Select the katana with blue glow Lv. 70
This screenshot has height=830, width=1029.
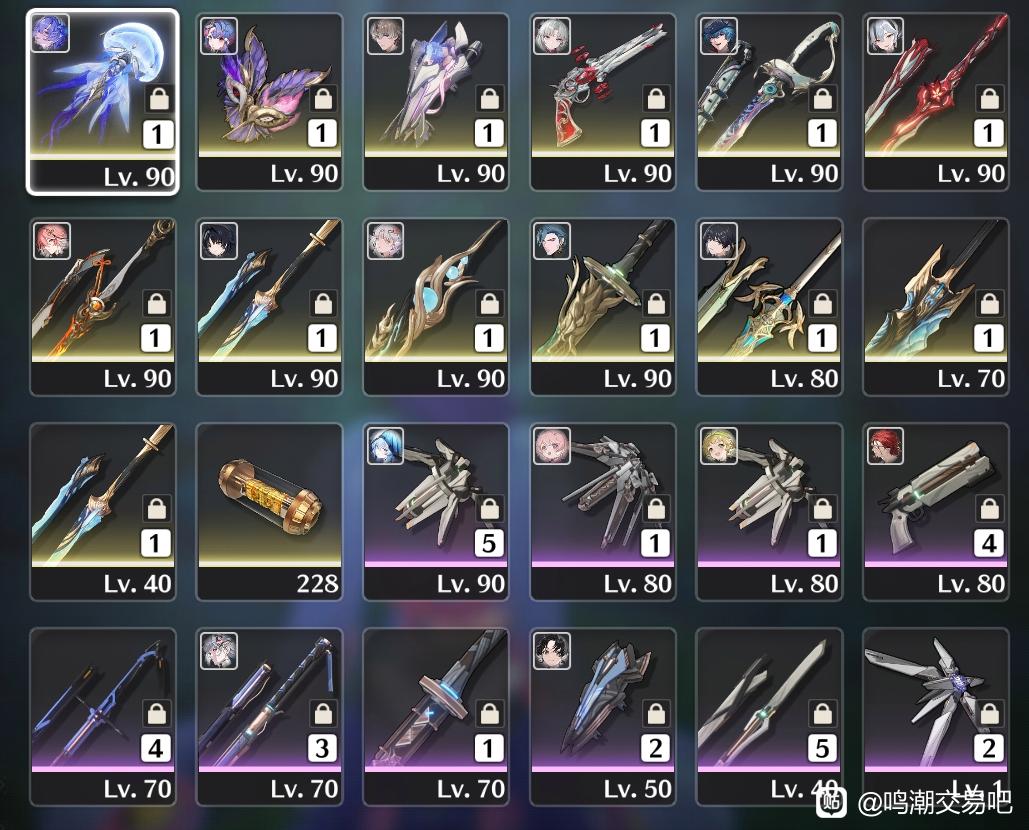(436, 716)
